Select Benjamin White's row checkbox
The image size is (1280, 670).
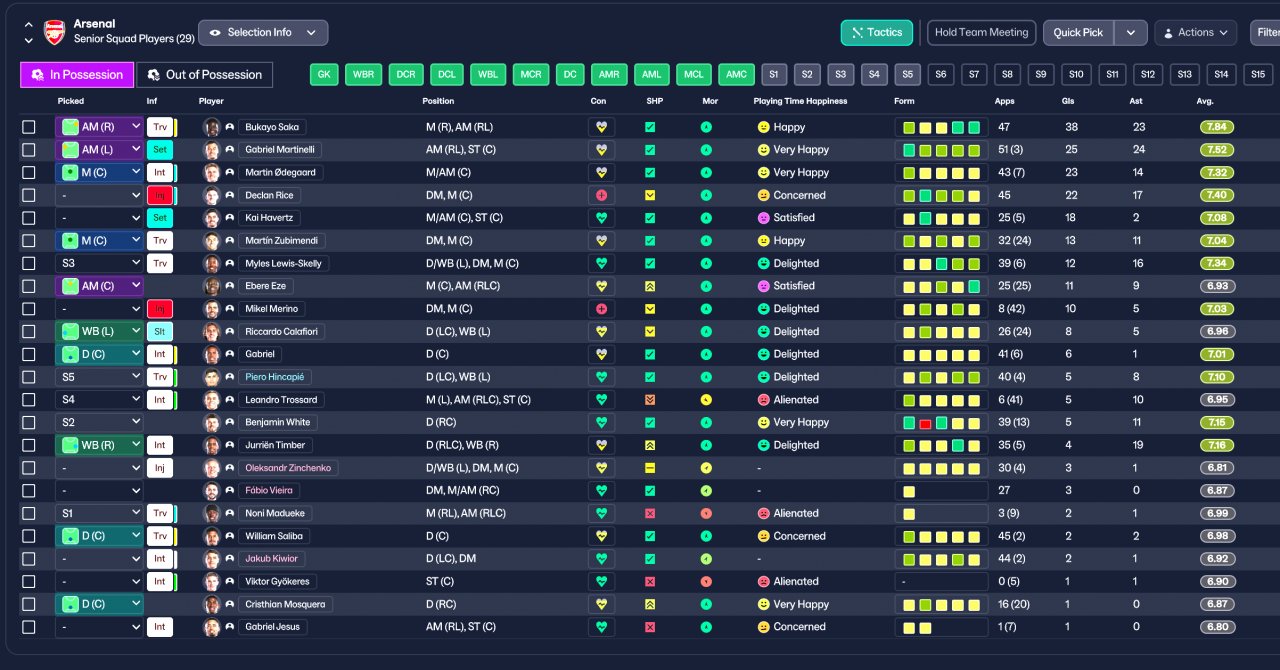point(29,422)
